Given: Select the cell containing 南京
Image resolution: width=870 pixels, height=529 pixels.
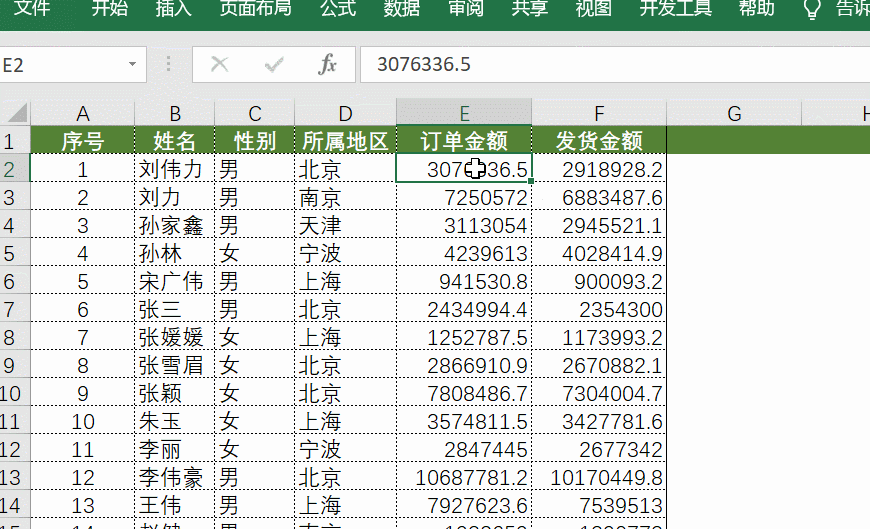Looking at the screenshot, I should 345,197.
